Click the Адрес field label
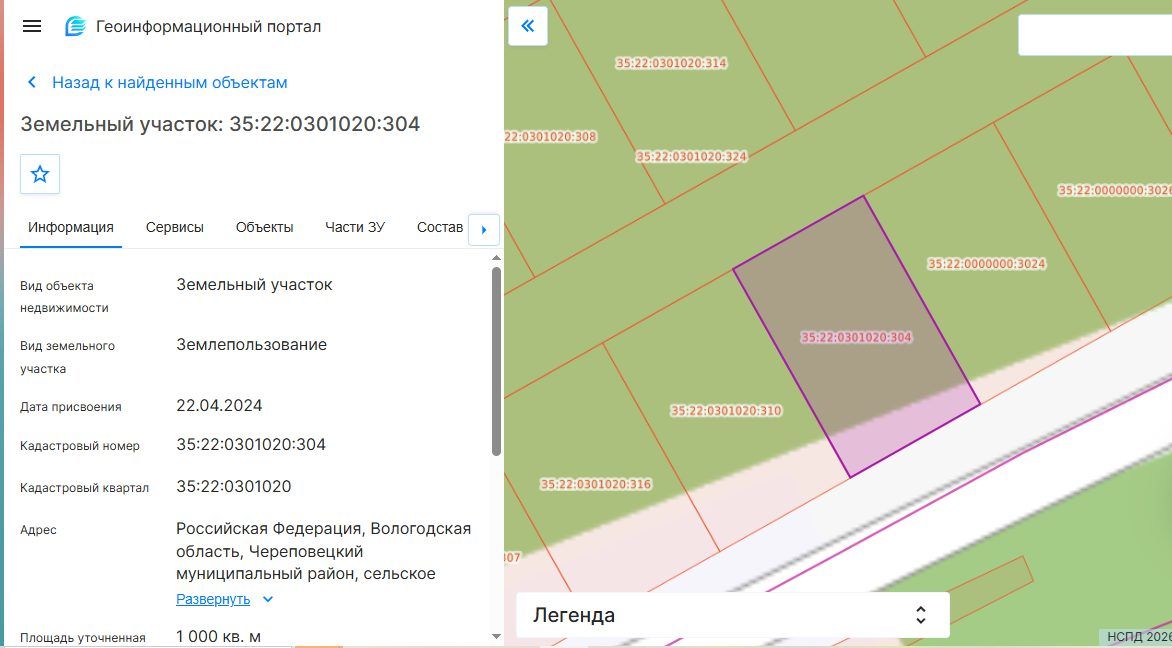This screenshot has height=648, width=1172. coord(38,530)
